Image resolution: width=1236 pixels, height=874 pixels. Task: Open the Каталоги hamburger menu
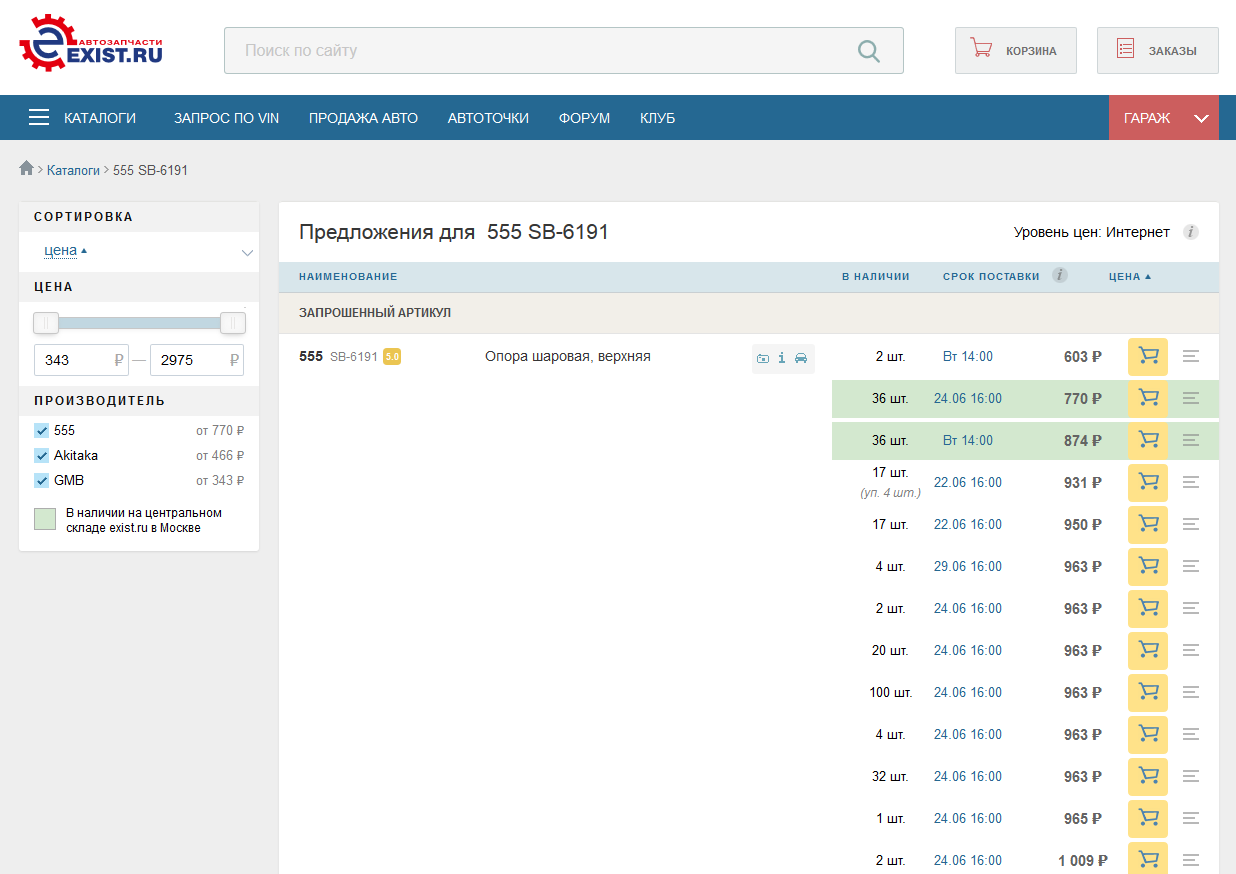tap(39, 118)
